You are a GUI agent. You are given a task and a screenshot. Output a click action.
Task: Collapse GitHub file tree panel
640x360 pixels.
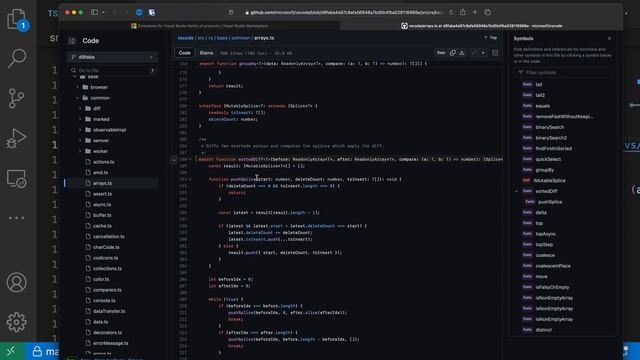tap(72, 41)
